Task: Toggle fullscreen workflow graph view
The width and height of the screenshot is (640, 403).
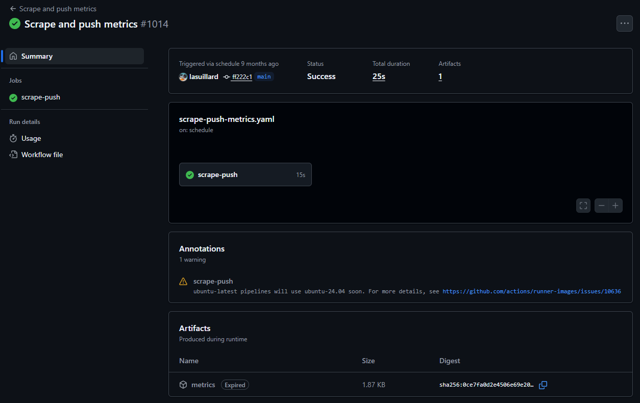Action: 583,205
